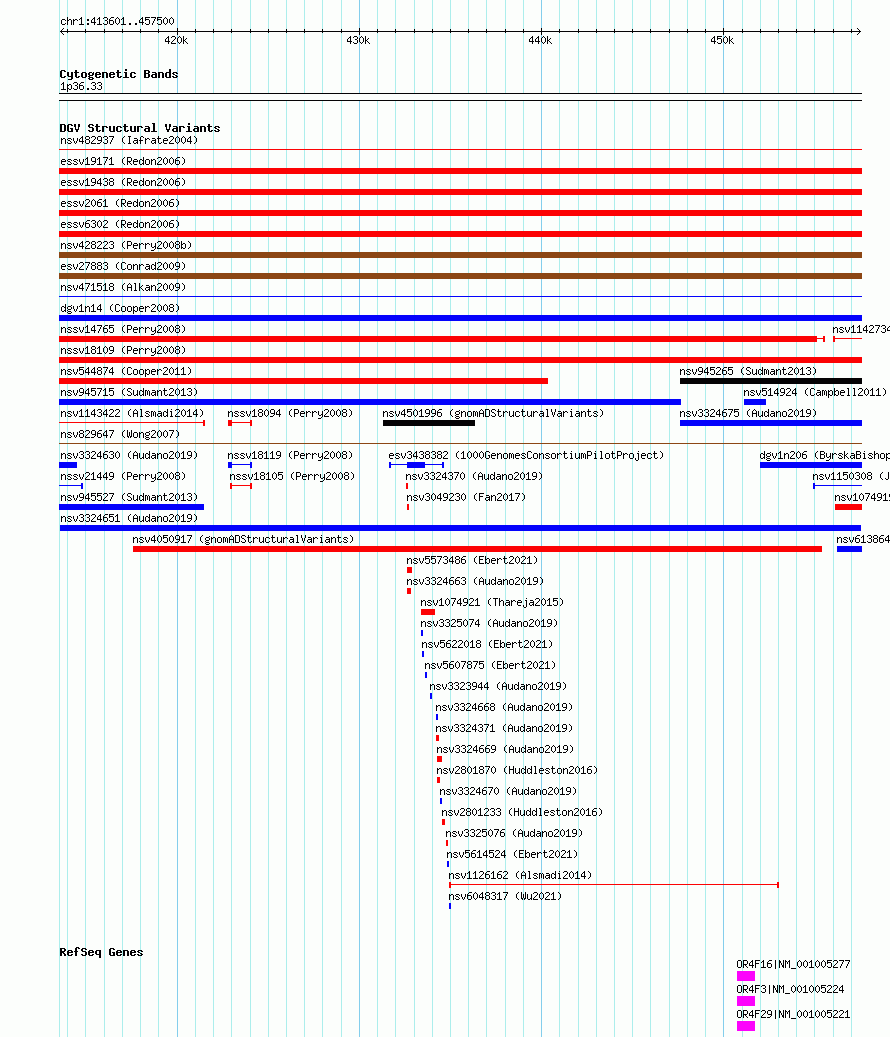Select nsv3324370 (Audano2019) label
890x1037 pixels.
click(x=474, y=477)
